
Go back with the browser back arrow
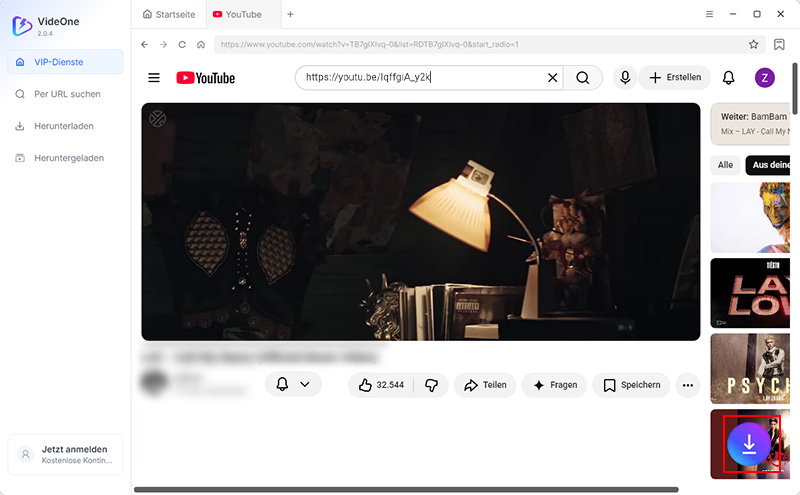click(145, 44)
